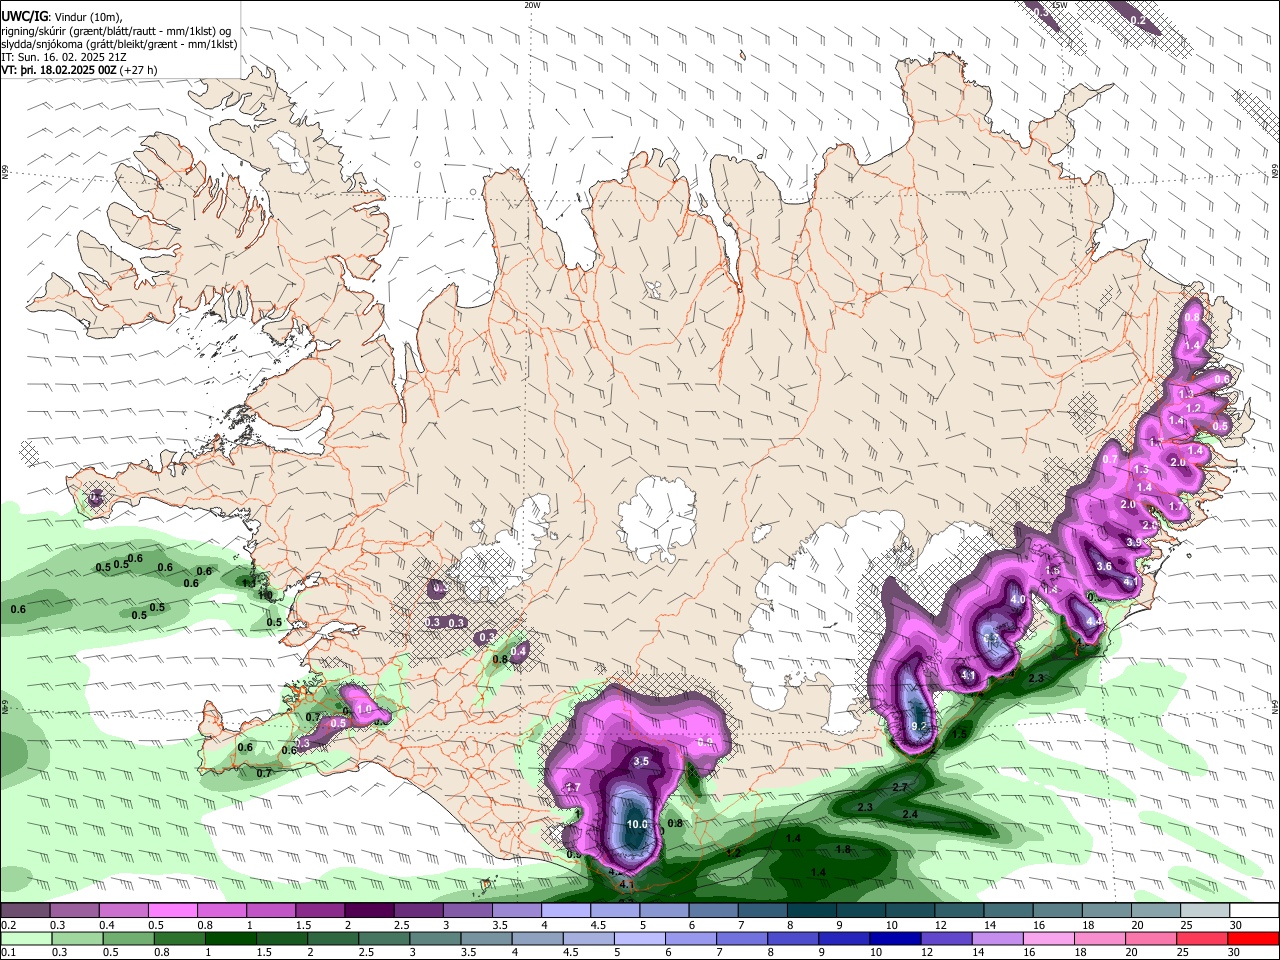The width and height of the screenshot is (1280, 960).
Task: Click the '3.6' value on the east coast
Action: [x=1104, y=566]
